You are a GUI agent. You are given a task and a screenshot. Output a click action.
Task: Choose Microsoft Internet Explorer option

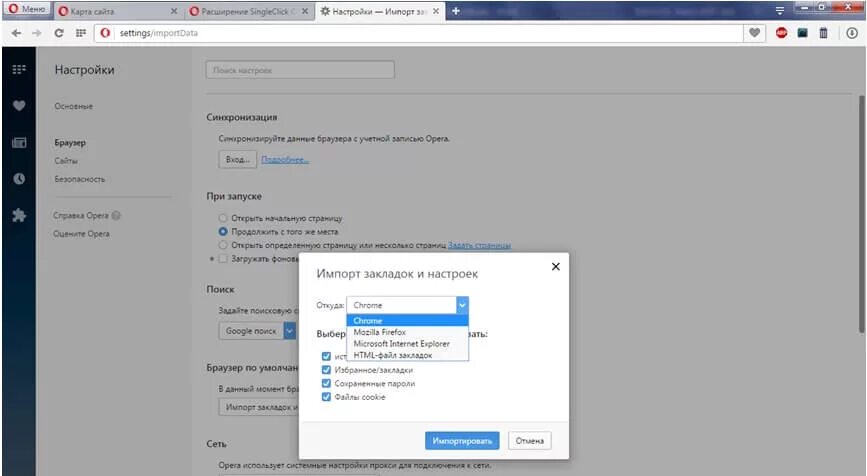[408, 344]
